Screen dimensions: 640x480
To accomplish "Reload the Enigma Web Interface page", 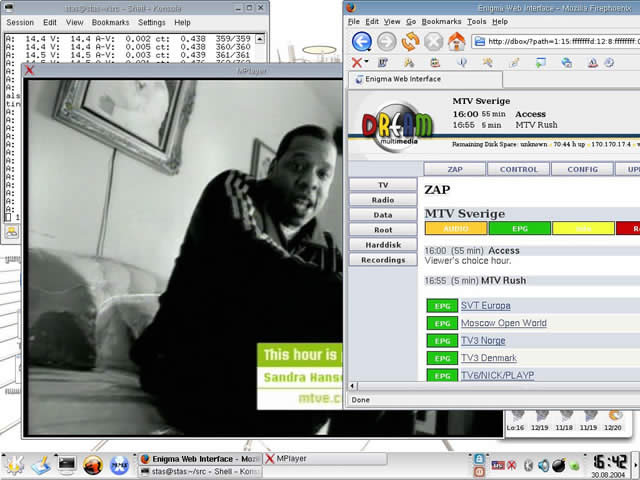I will (x=410, y=42).
